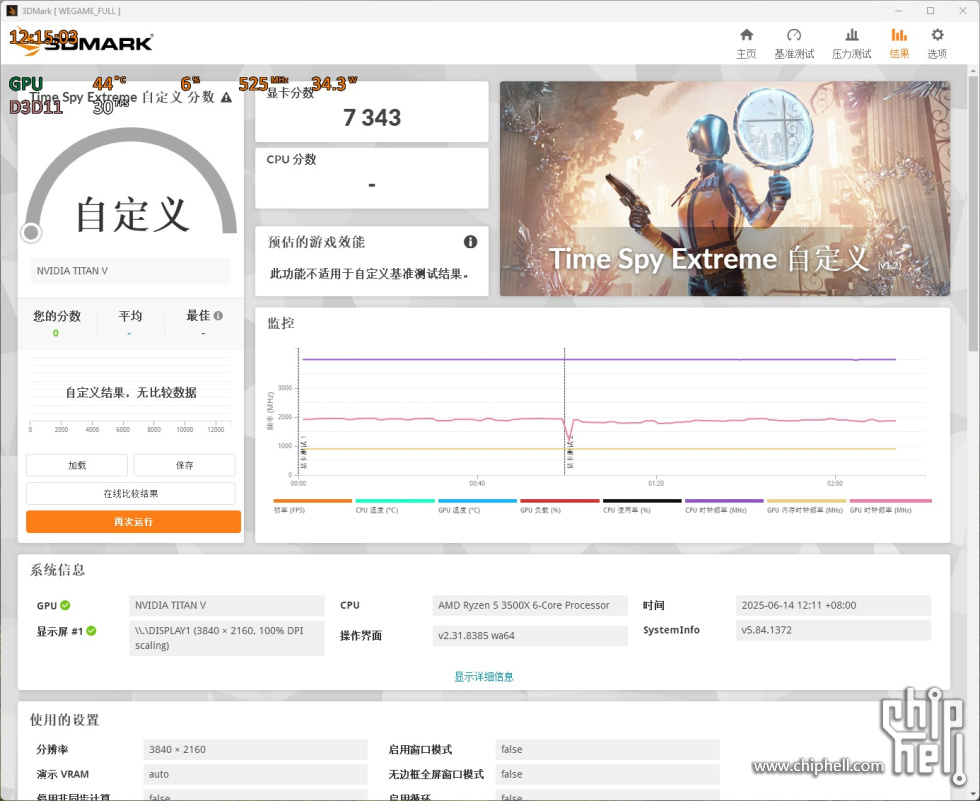Minimize the 3DMark window
This screenshot has height=801, width=980.
pyautogui.click(x=898, y=11)
